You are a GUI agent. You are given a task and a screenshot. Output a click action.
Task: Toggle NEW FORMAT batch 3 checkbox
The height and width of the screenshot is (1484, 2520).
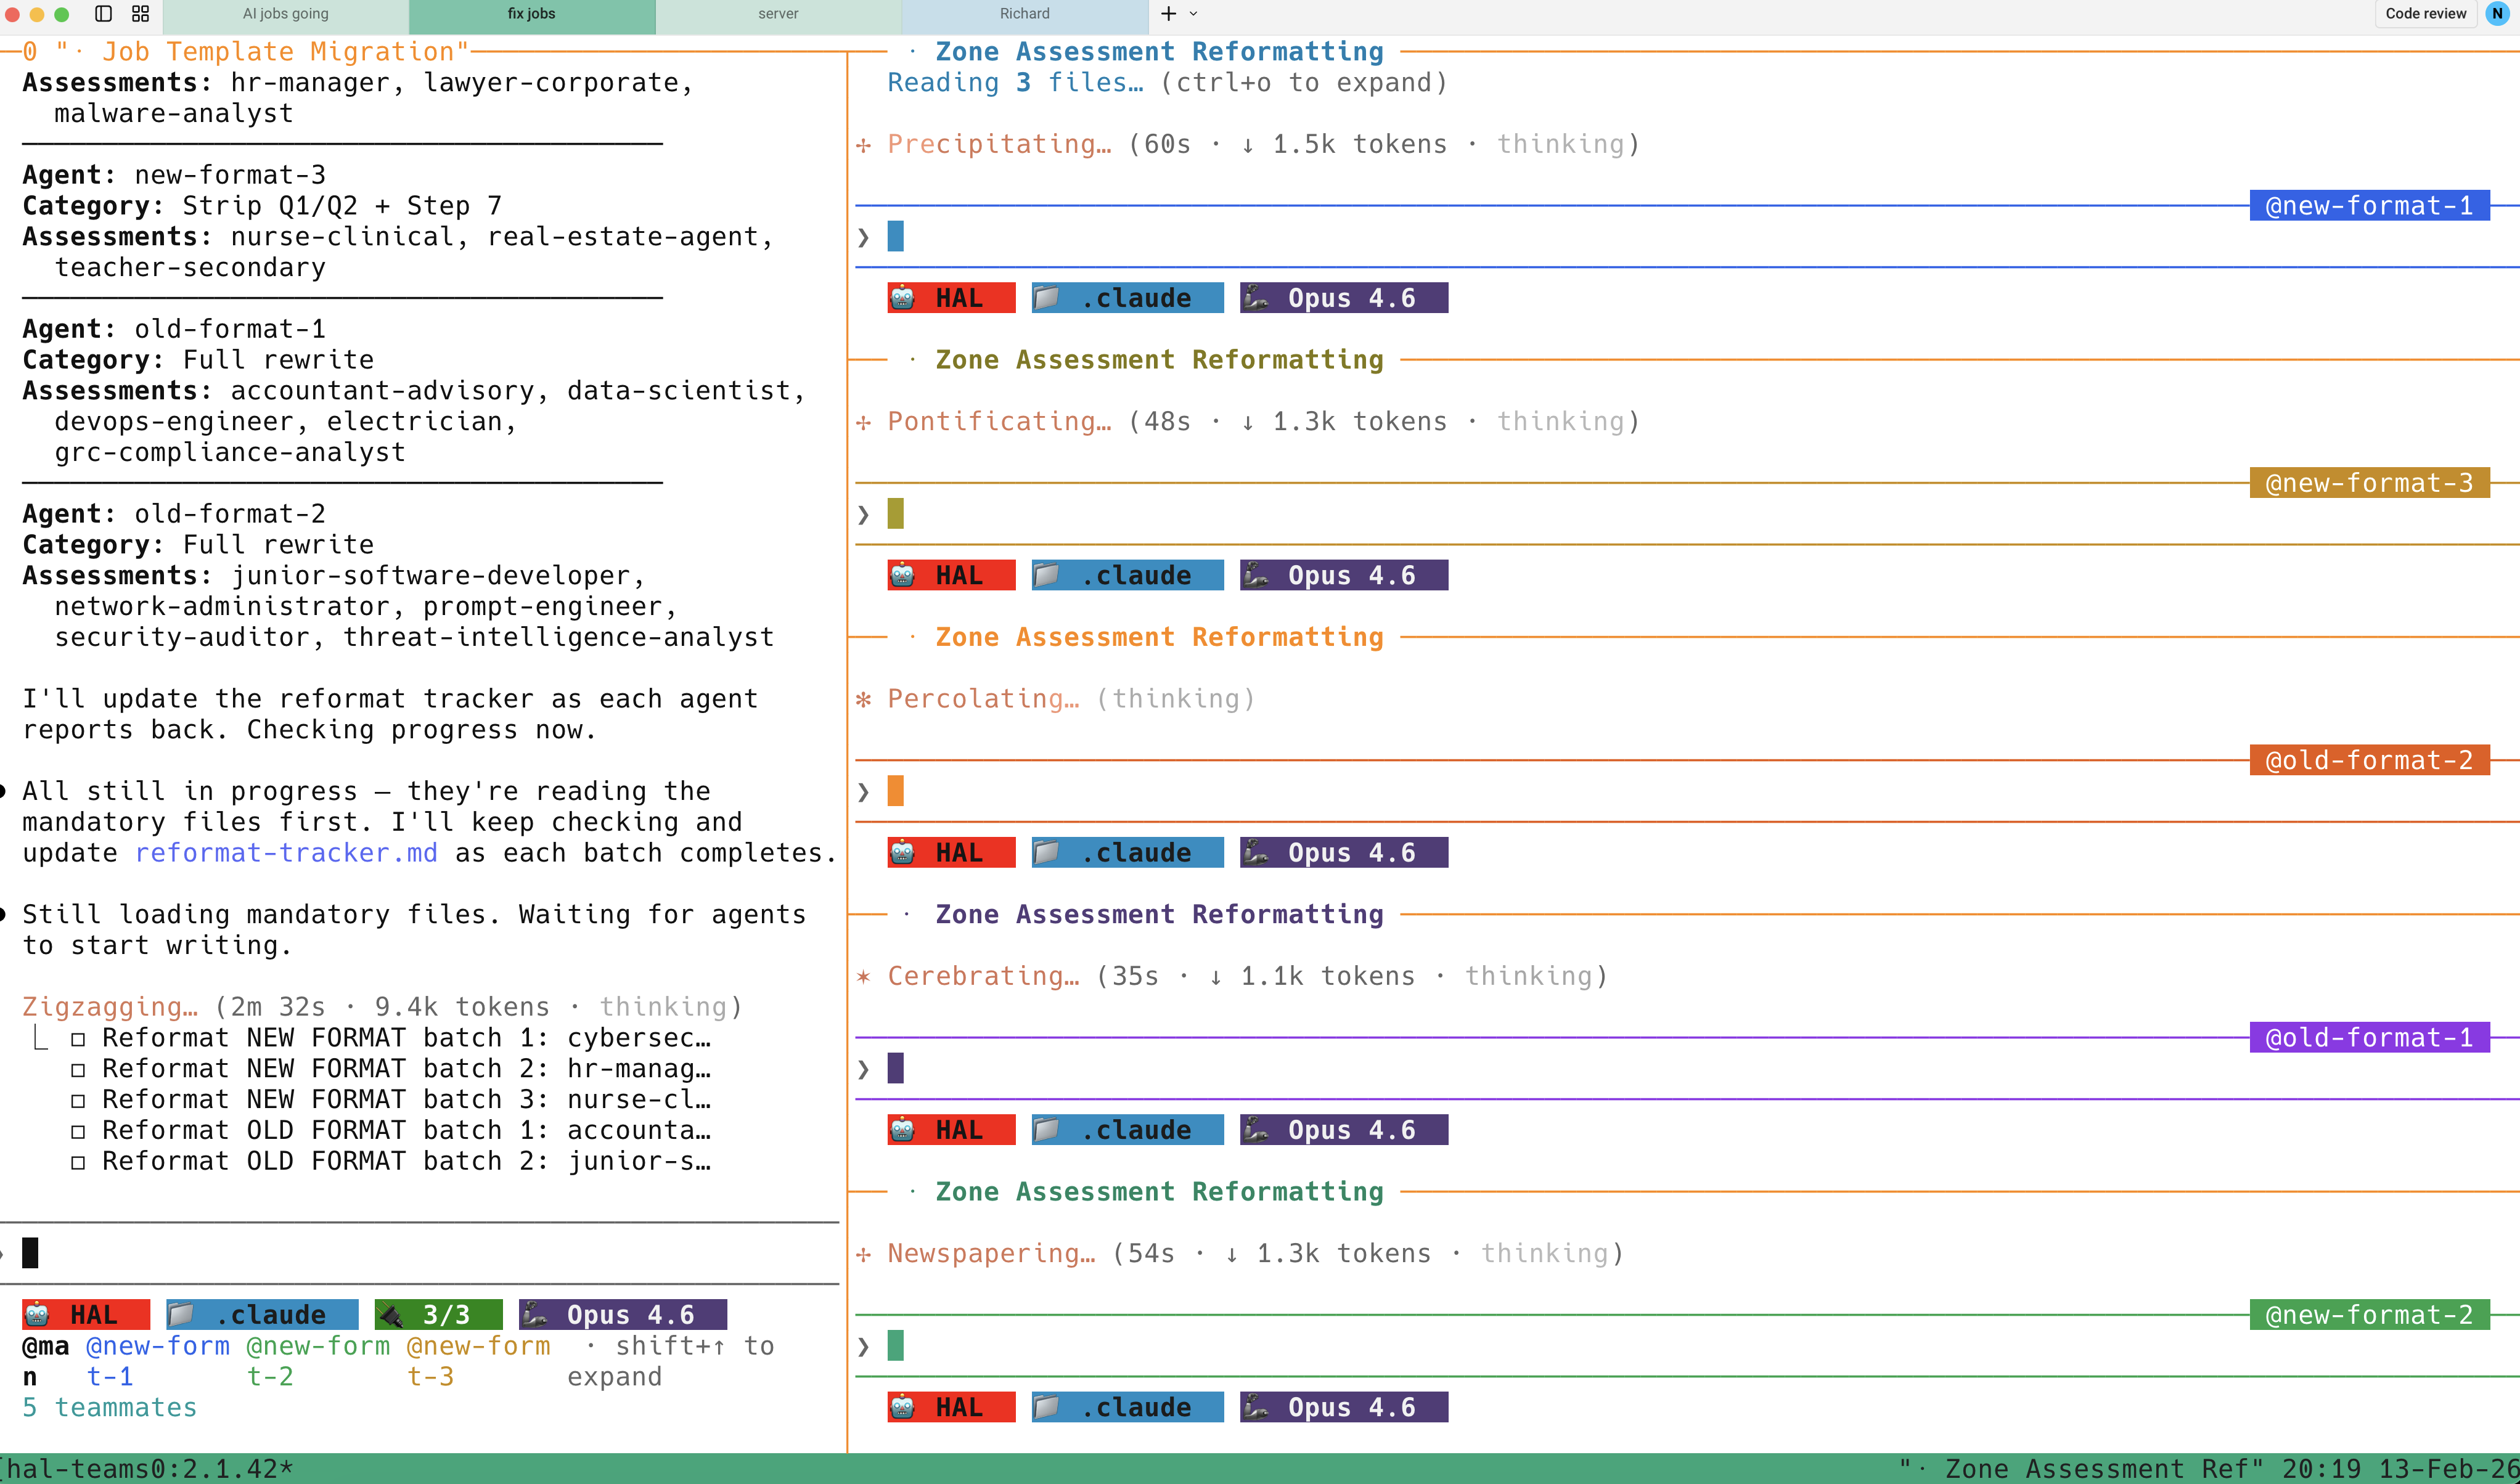point(78,1101)
